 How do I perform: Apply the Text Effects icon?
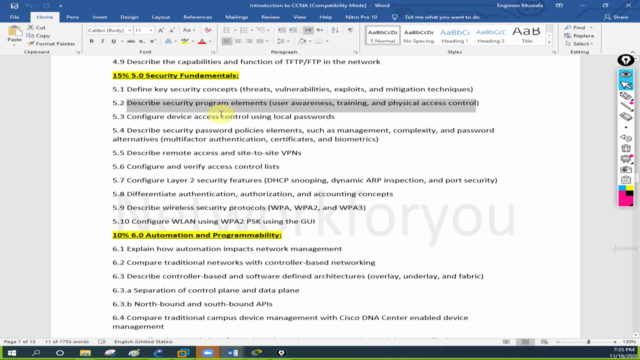(x=169, y=41)
